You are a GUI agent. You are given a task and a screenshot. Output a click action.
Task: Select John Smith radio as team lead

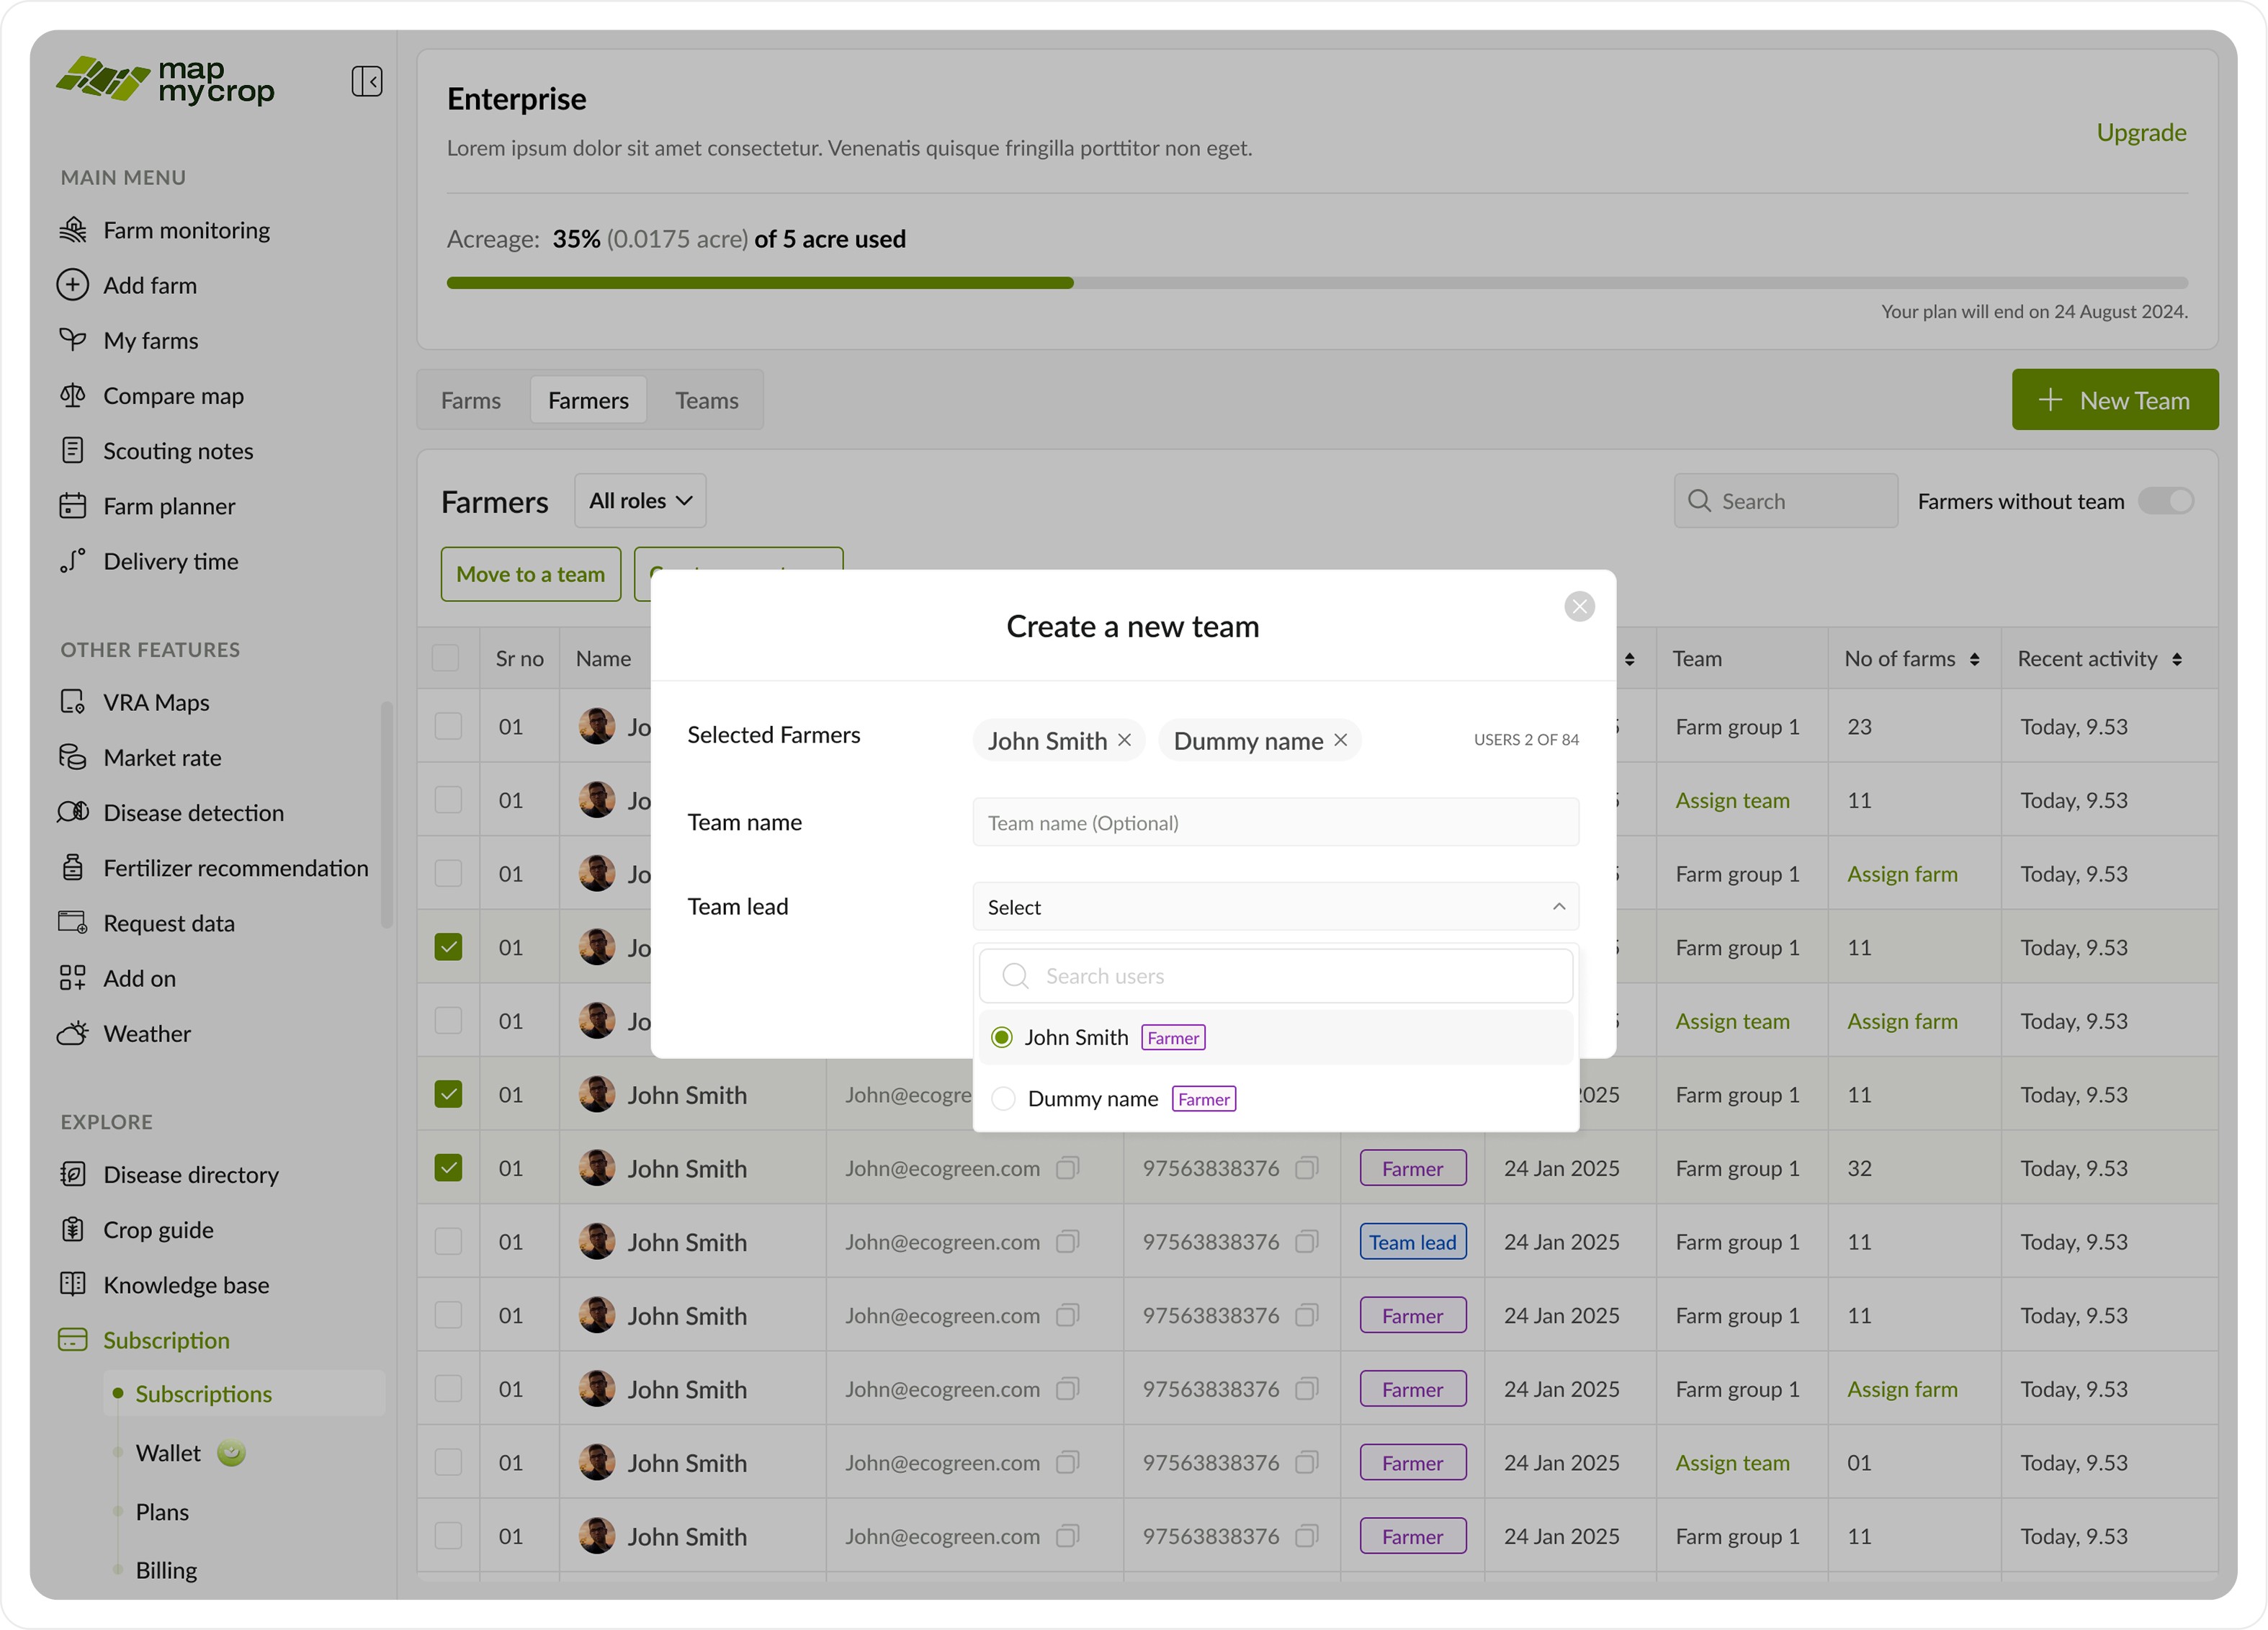(x=1001, y=1037)
